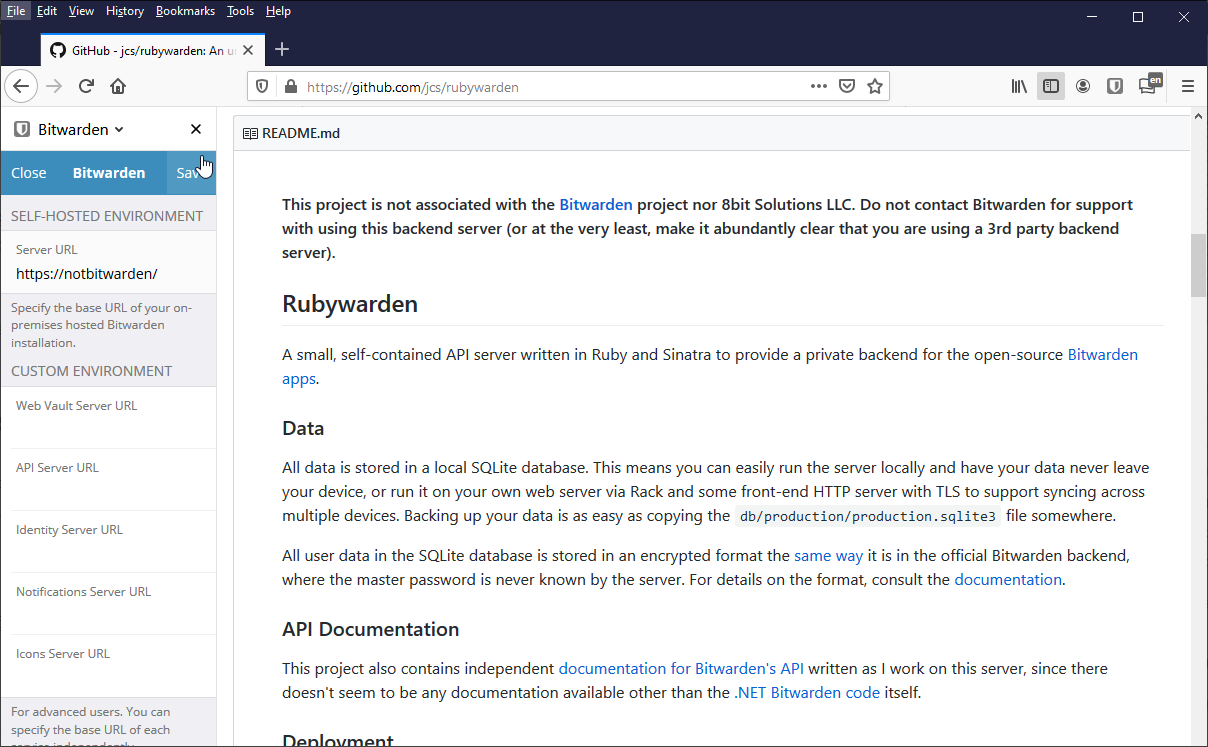
Task: Open the Tools menu
Action: [x=240, y=11]
